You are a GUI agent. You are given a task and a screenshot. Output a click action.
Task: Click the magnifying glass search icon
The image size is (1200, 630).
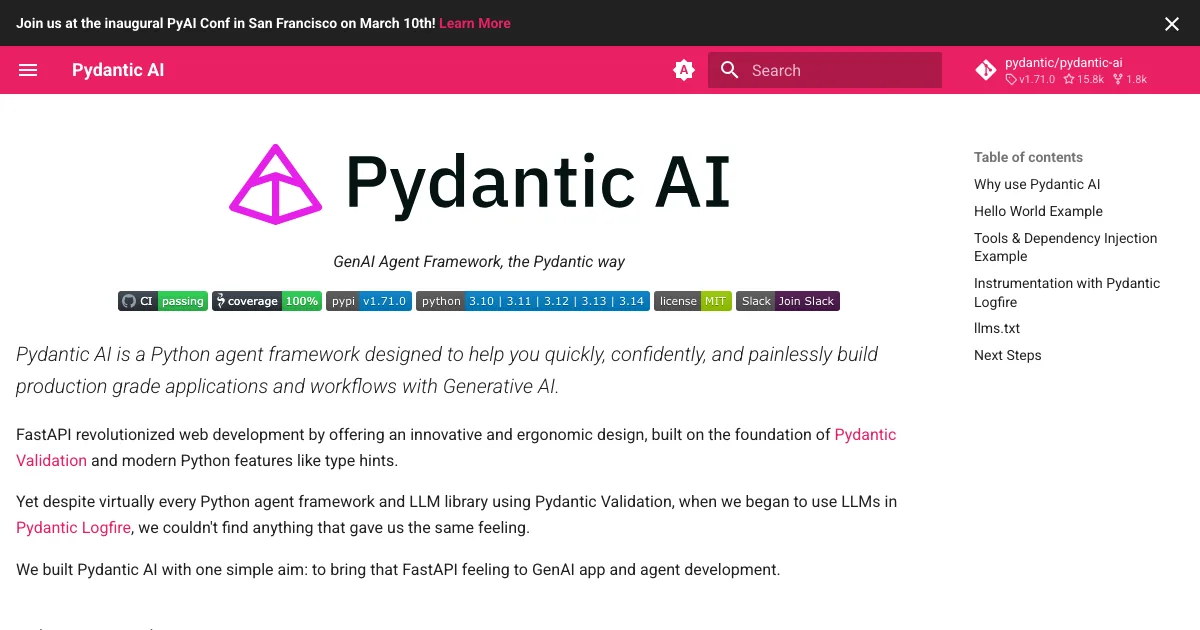(x=730, y=70)
